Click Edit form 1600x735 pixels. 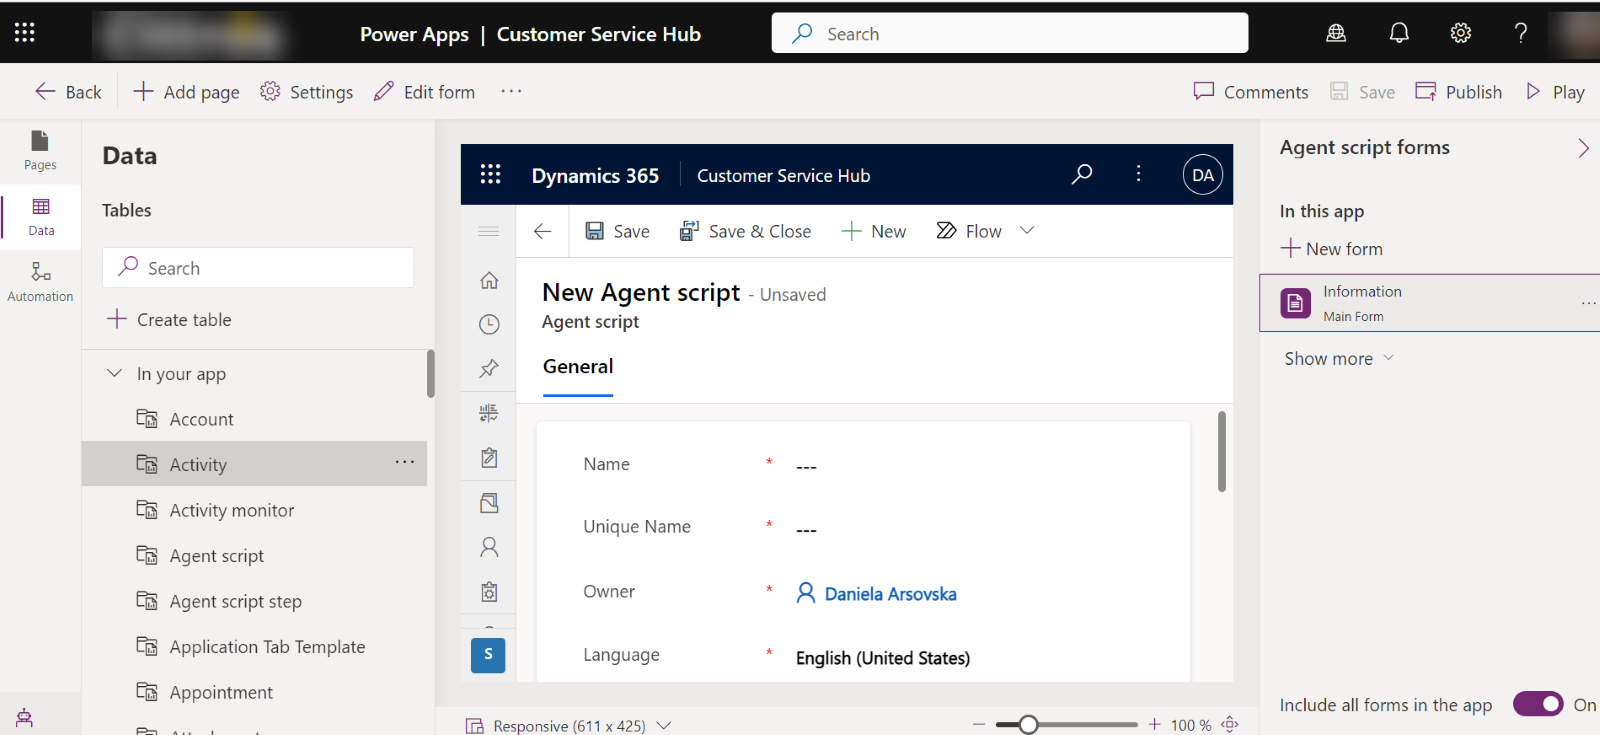click(424, 92)
